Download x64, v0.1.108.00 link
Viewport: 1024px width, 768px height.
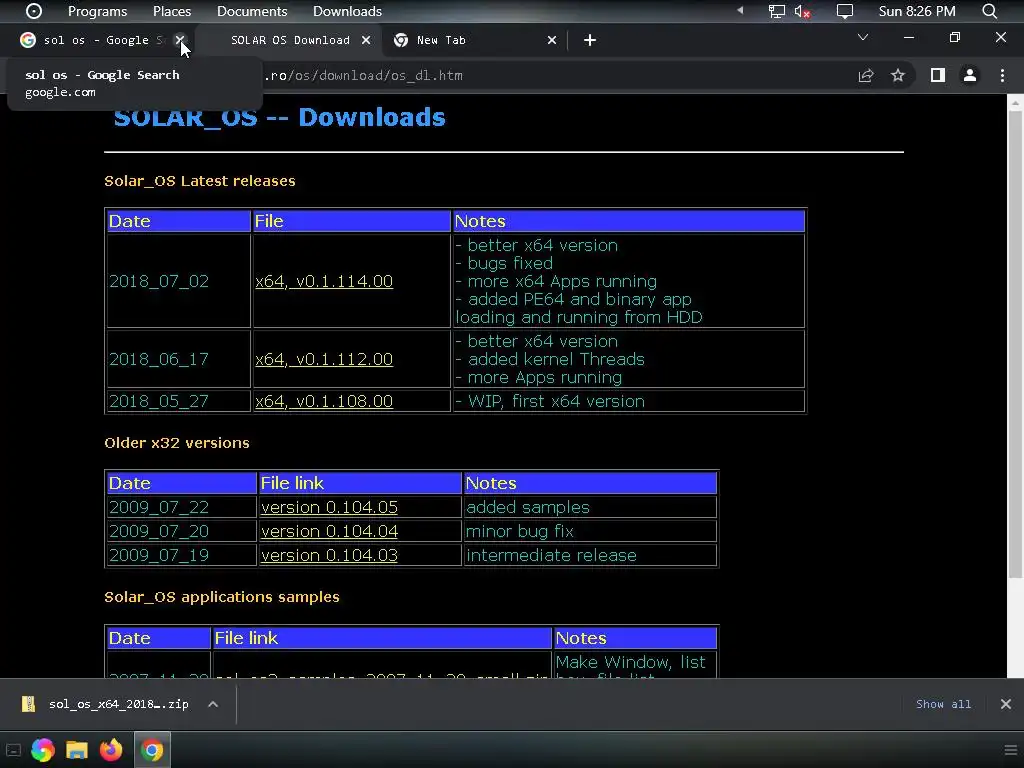(324, 401)
